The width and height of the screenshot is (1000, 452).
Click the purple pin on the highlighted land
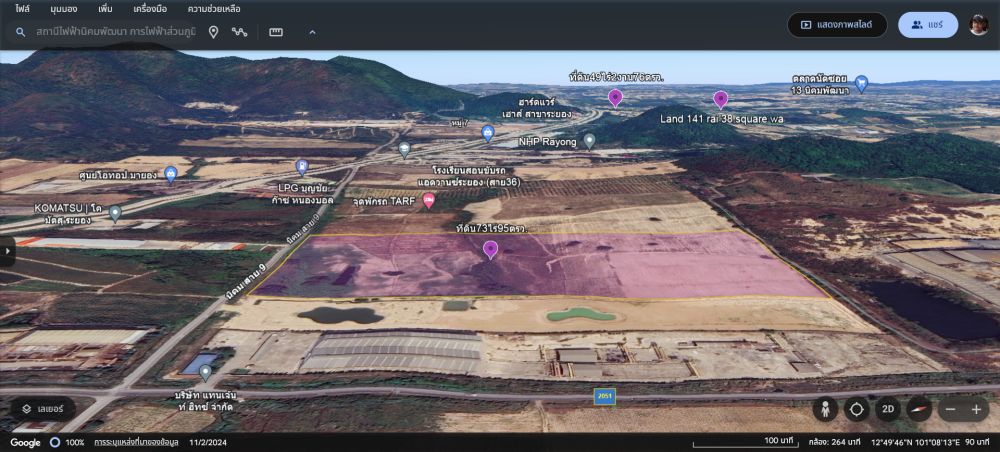coord(490,249)
